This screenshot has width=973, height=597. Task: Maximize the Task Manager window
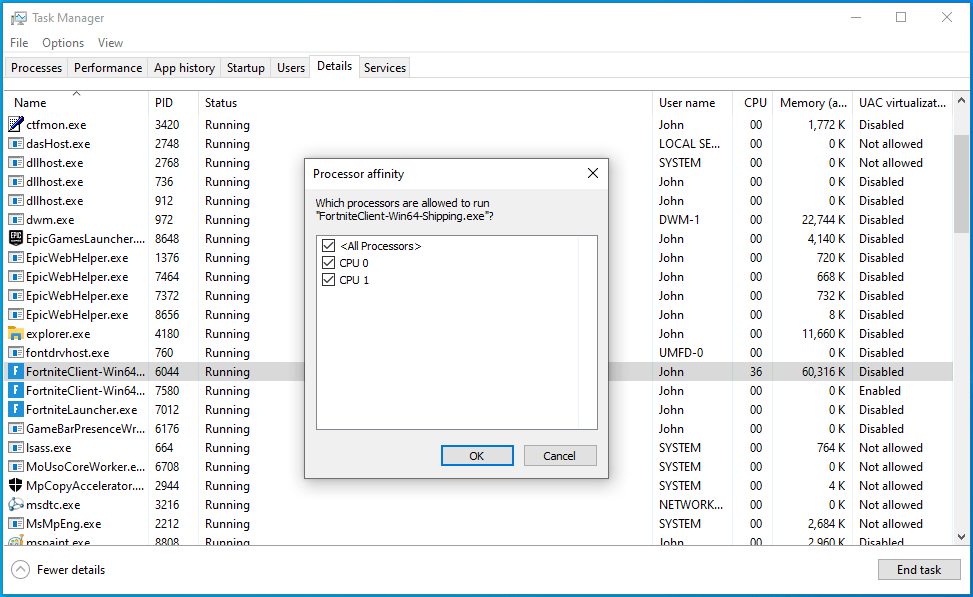(x=901, y=17)
